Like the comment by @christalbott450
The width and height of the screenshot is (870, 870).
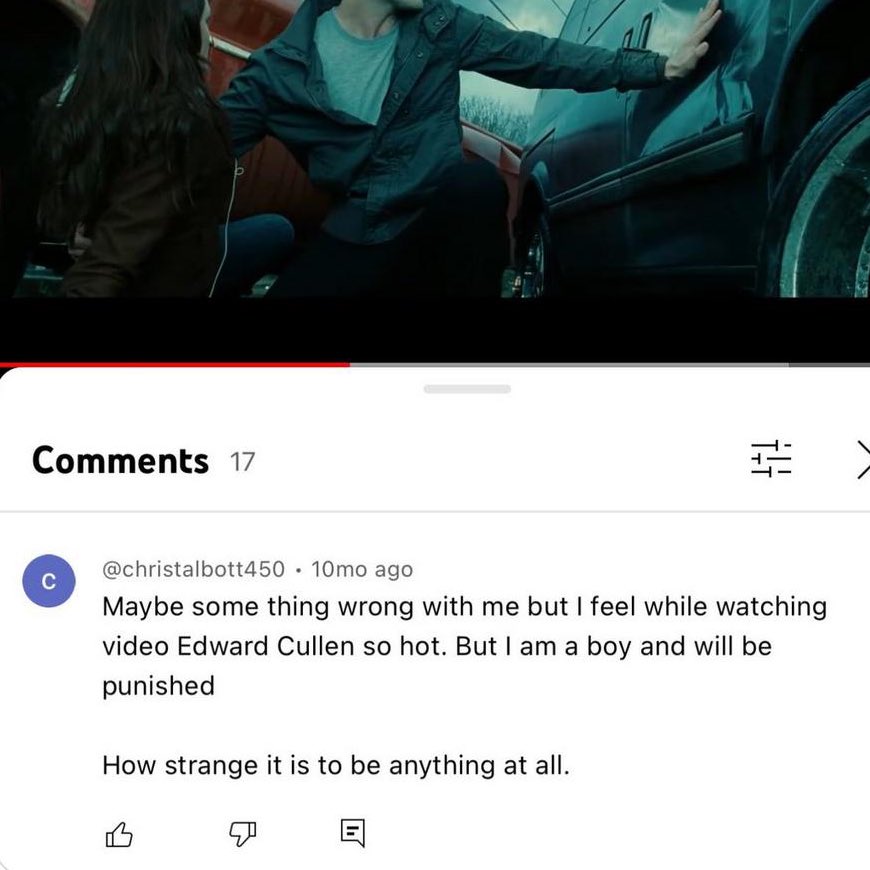(x=119, y=834)
